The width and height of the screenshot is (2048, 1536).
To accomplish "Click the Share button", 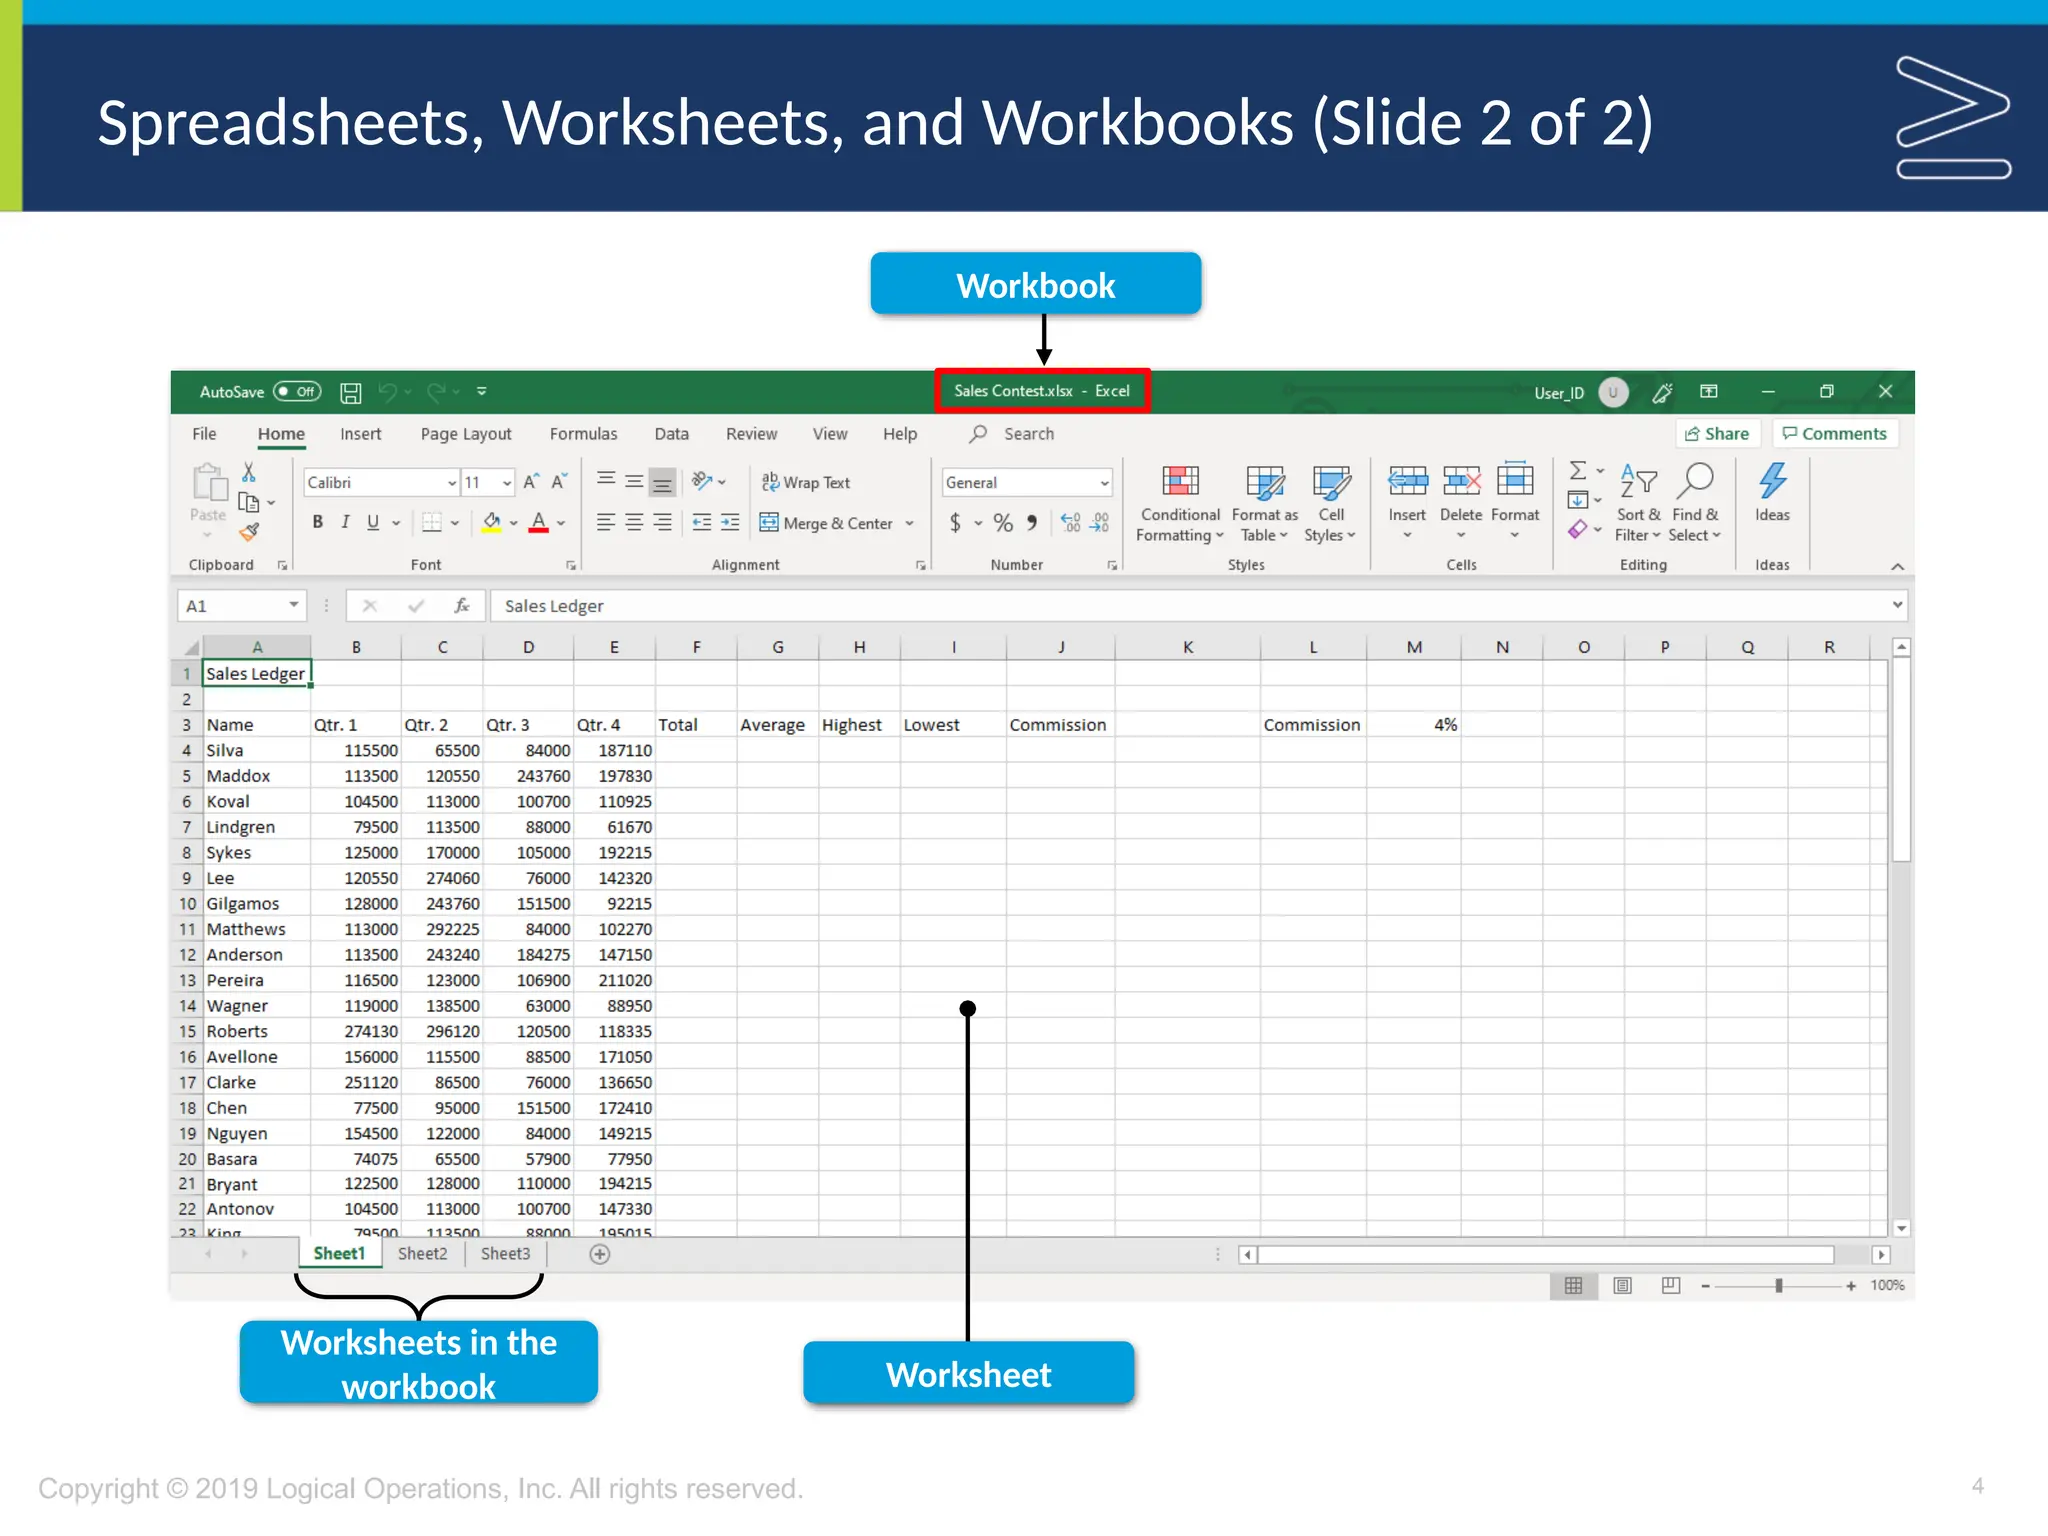I will pyautogui.click(x=1717, y=434).
